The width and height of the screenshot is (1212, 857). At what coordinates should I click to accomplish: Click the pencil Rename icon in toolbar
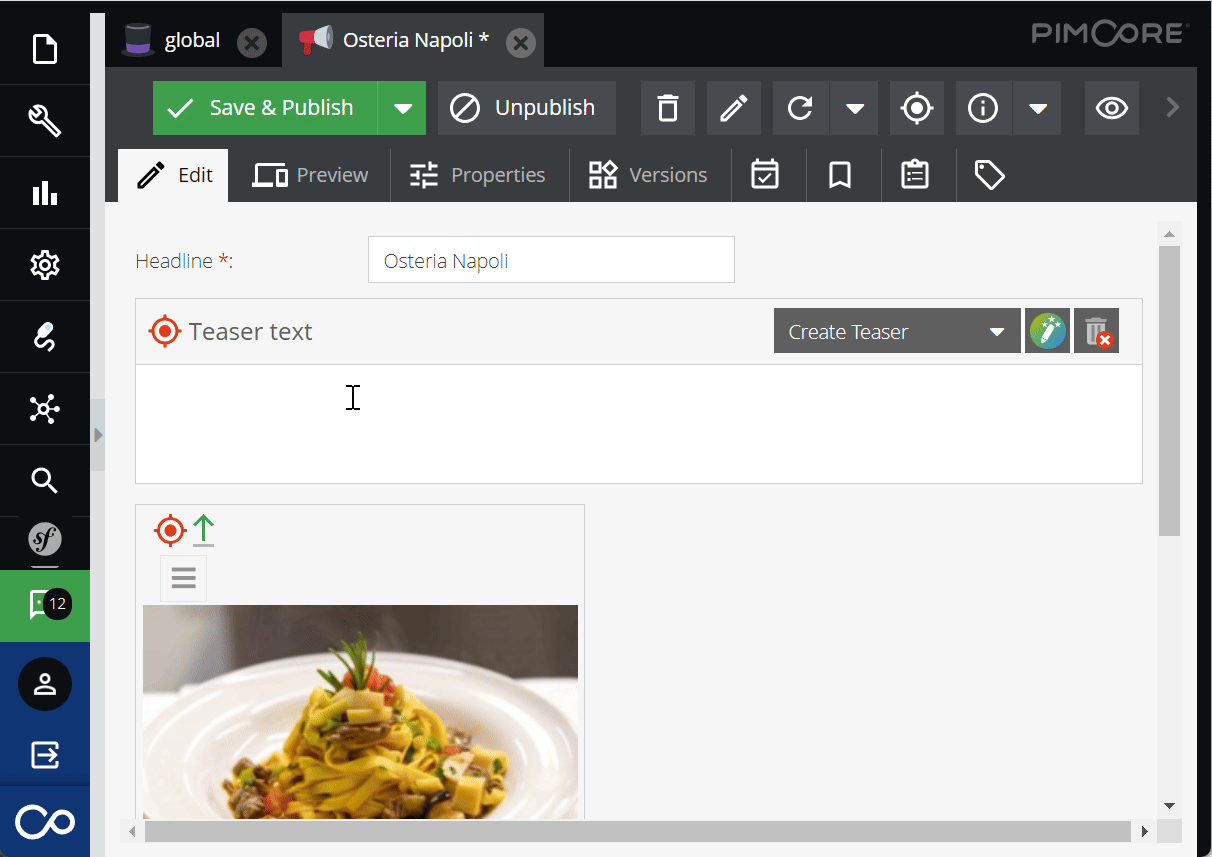(734, 108)
